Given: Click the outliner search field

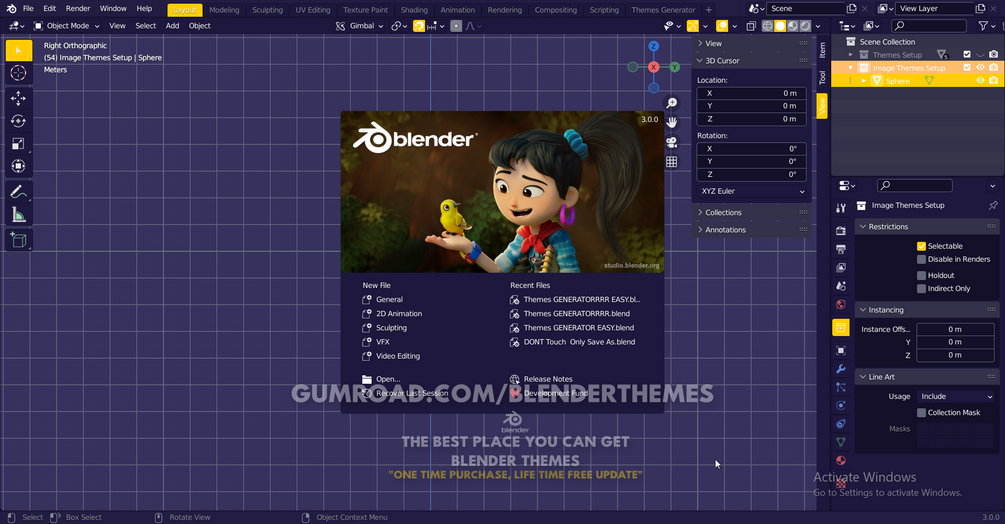Looking at the screenshot, I should tap(929, 26).
